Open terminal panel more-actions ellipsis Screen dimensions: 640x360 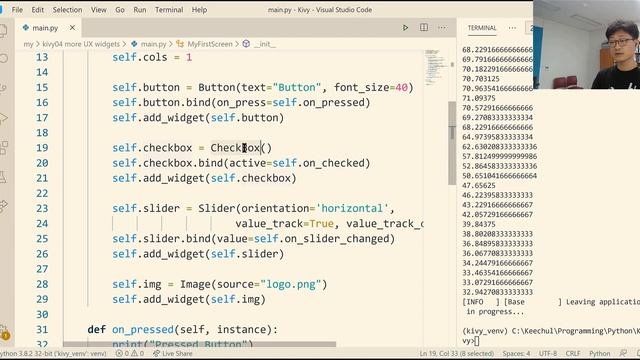coord(512,28)
